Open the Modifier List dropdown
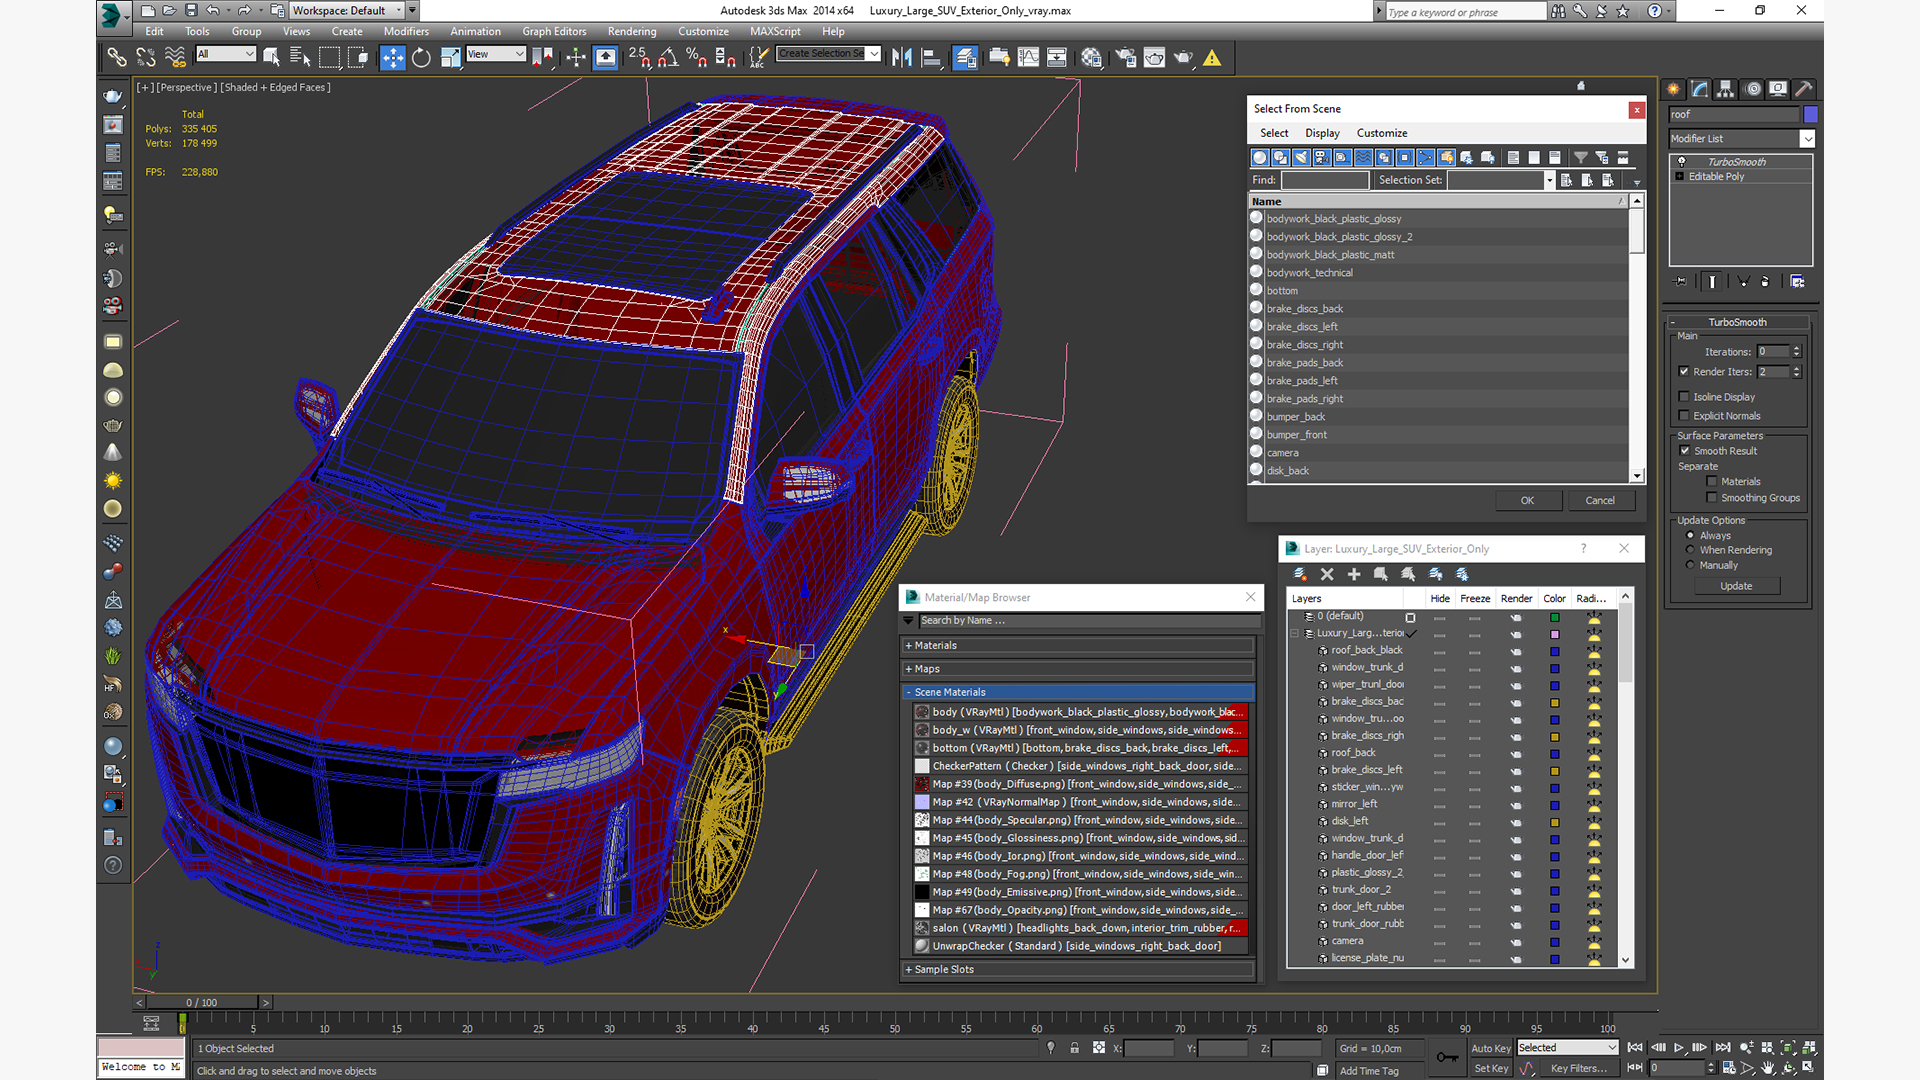This screenshot has height=1080, width=1920. pyautogui.click(x=1741, y=139)
